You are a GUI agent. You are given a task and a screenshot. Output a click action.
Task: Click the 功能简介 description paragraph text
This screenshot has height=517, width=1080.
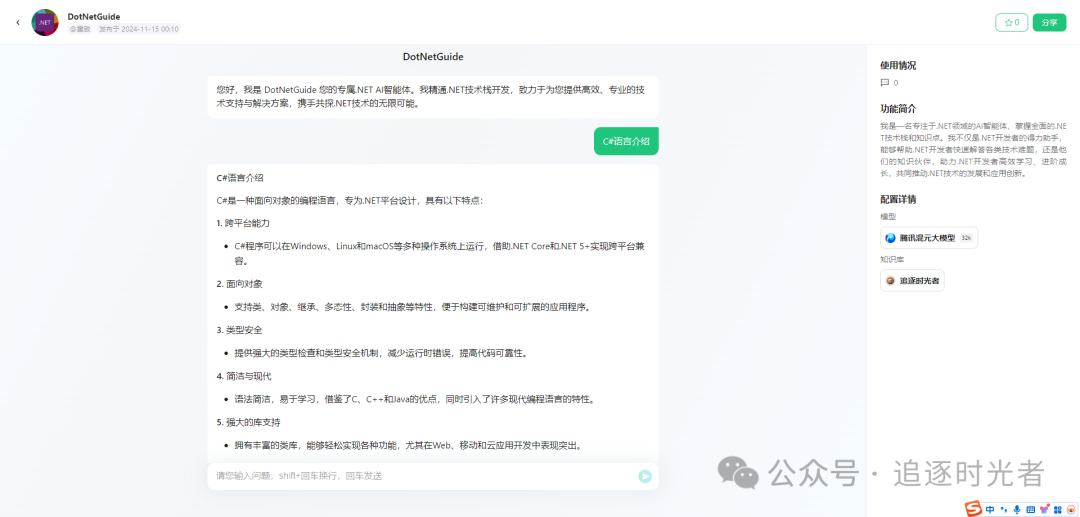tap(973, 150)
